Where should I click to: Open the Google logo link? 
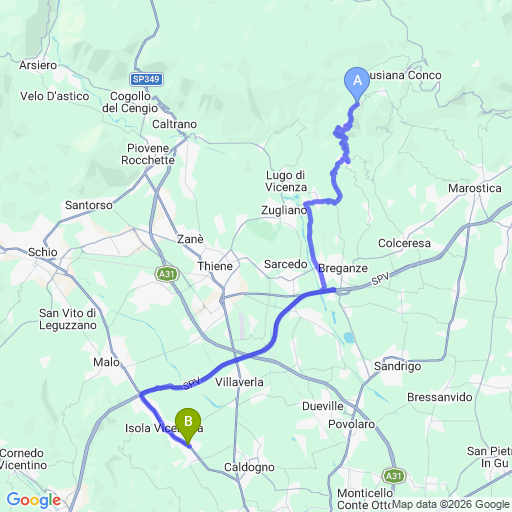click(34, 500)
